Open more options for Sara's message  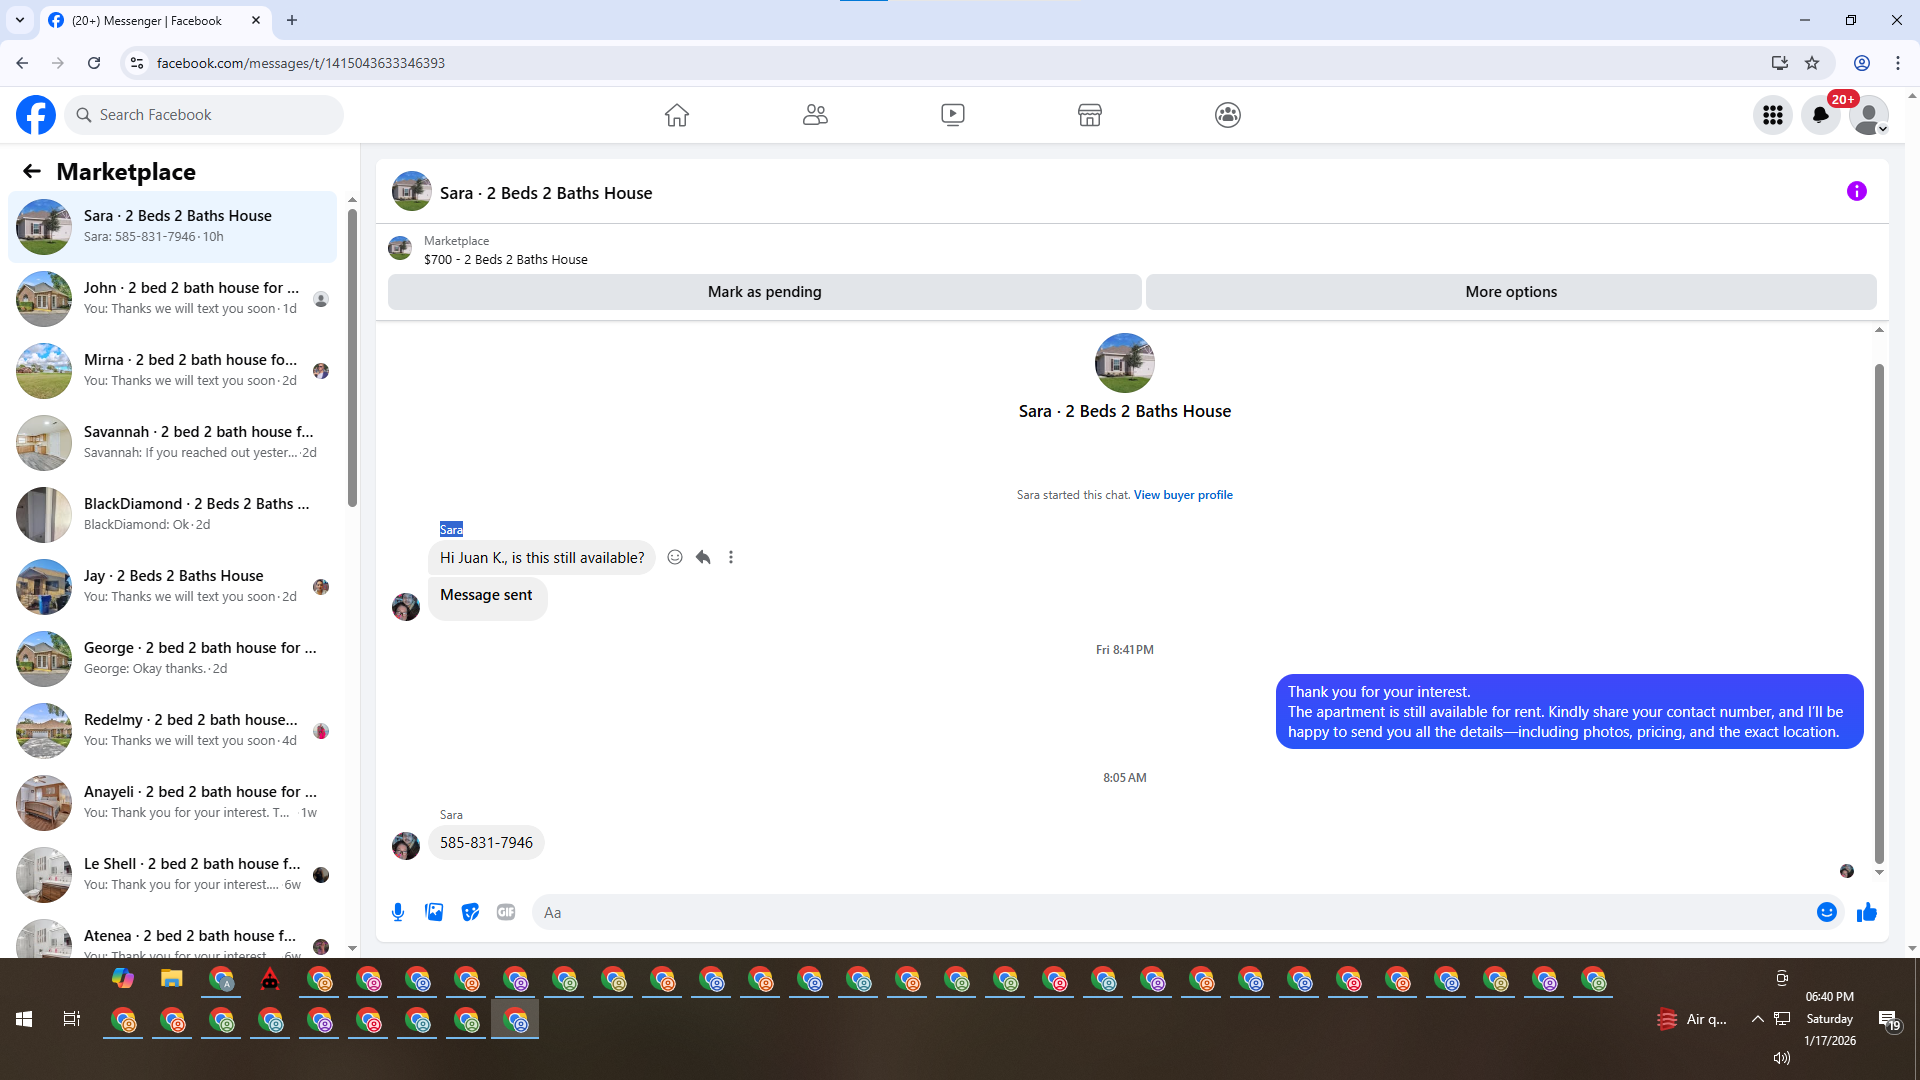[x=731, y=557]
